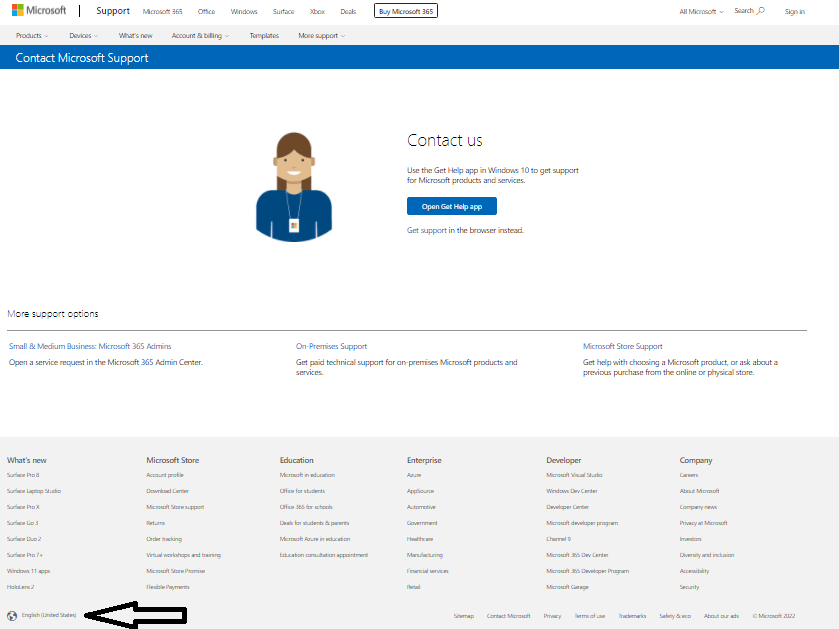This screenshot has height=629, width=839.
Task: Open the Contact Microsoft bottom link
Action: click(x=508, y=616)
